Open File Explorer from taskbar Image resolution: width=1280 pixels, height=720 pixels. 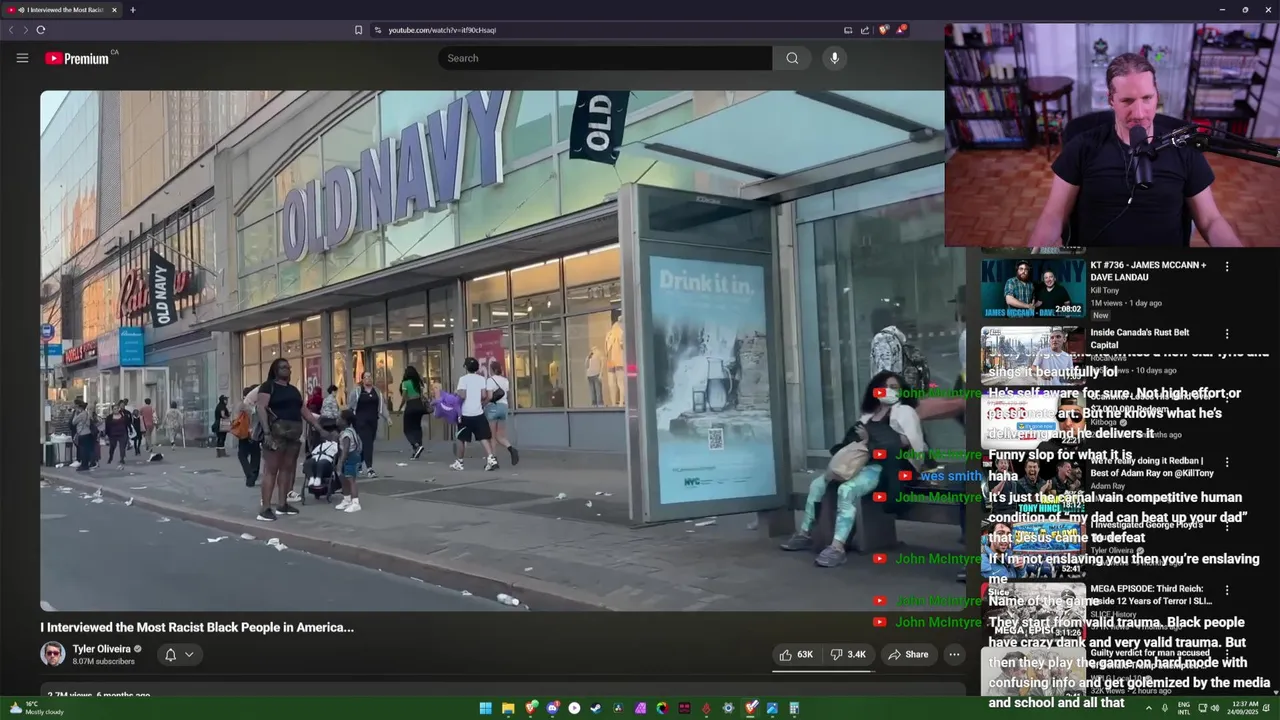coord(508,708)
